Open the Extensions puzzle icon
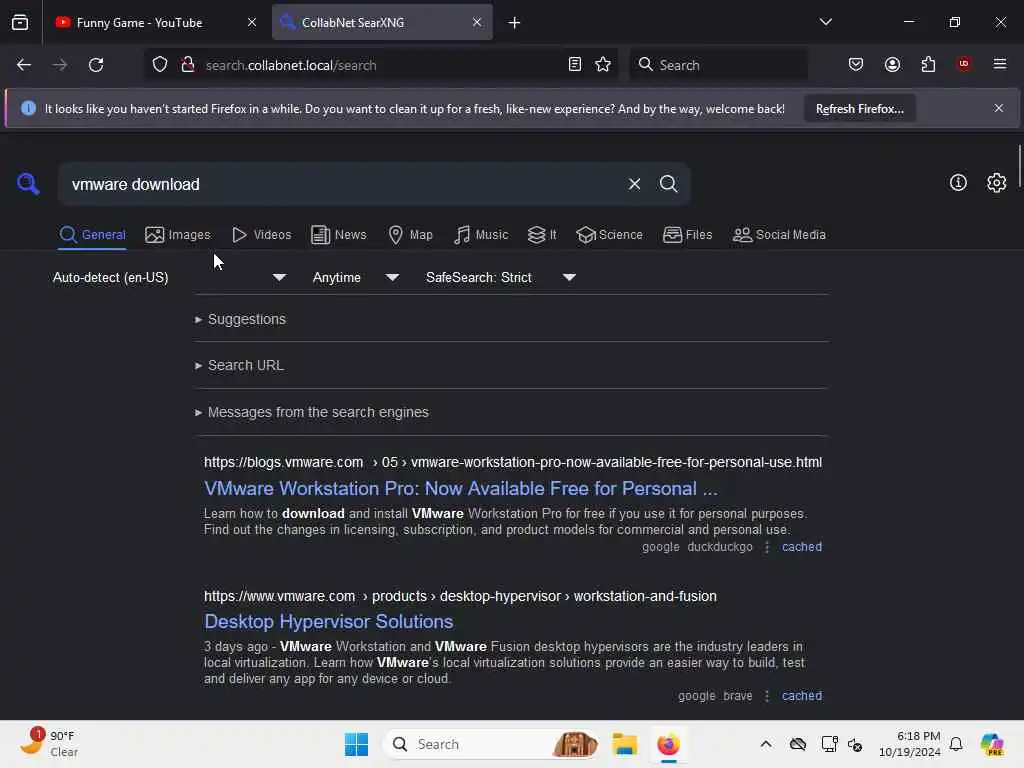The image size is (1024, 768). pos(928,65)
